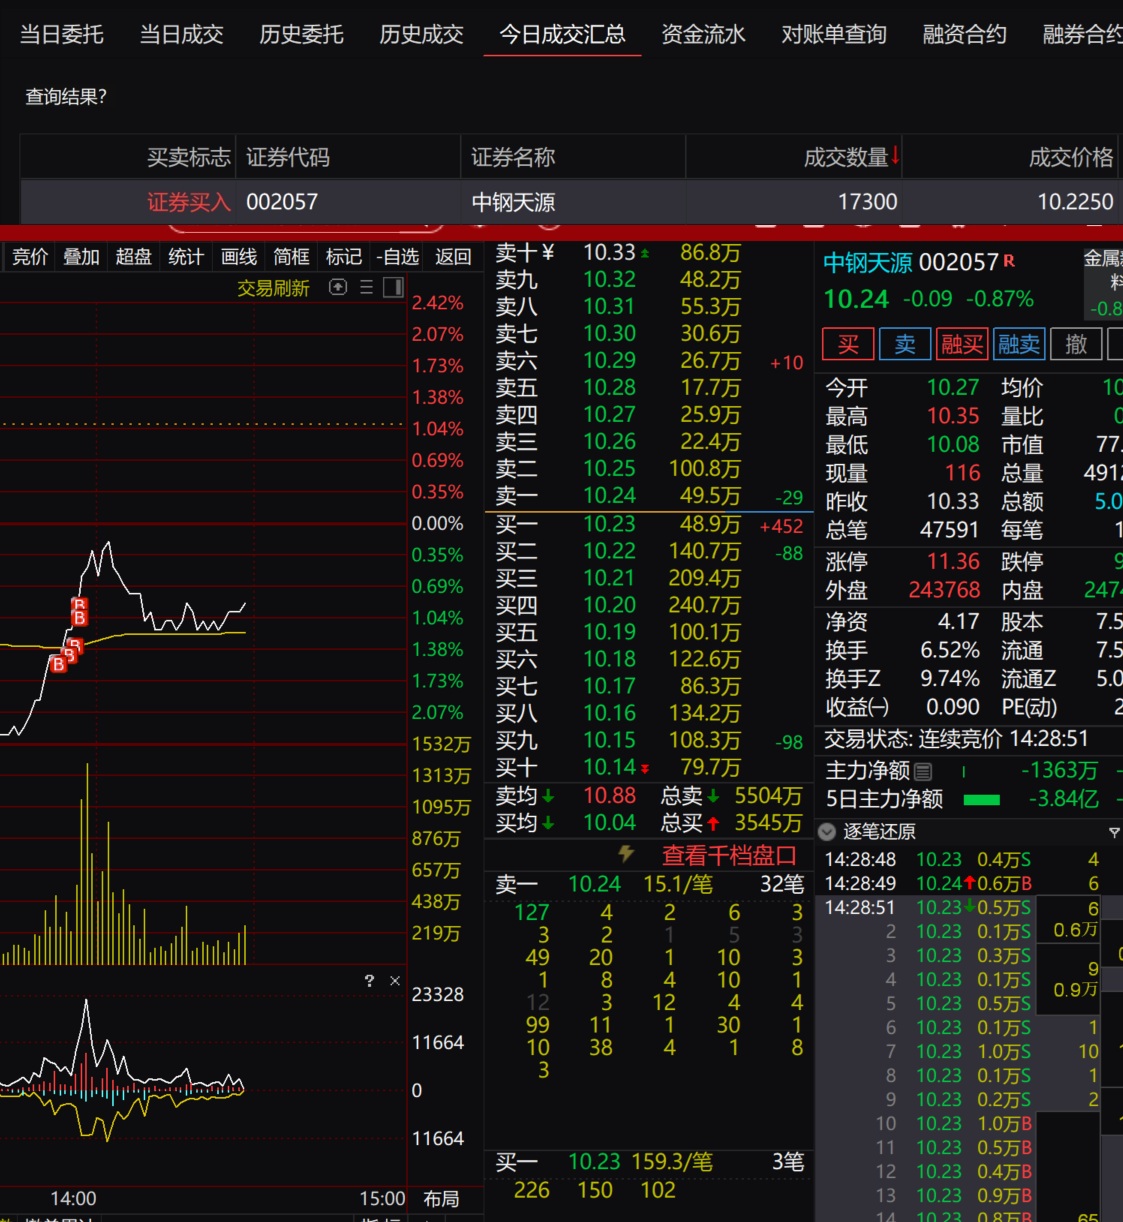Viewport: 1123px width, 1222px height.
Task: Click the 融卖 margin sell button
Action: [x=1019, y=344]
